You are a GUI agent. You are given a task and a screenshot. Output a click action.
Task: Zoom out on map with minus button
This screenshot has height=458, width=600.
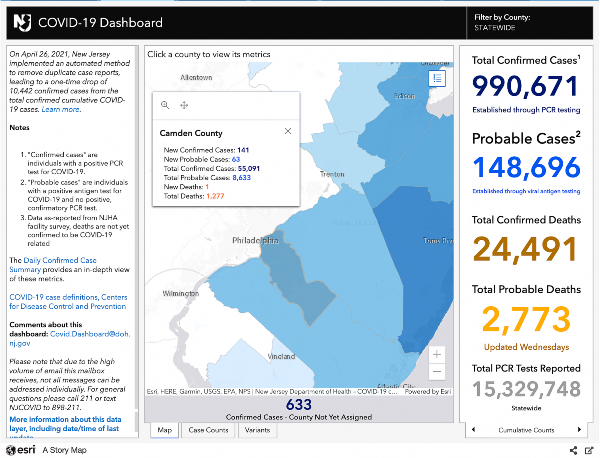(x=437, y=372)
